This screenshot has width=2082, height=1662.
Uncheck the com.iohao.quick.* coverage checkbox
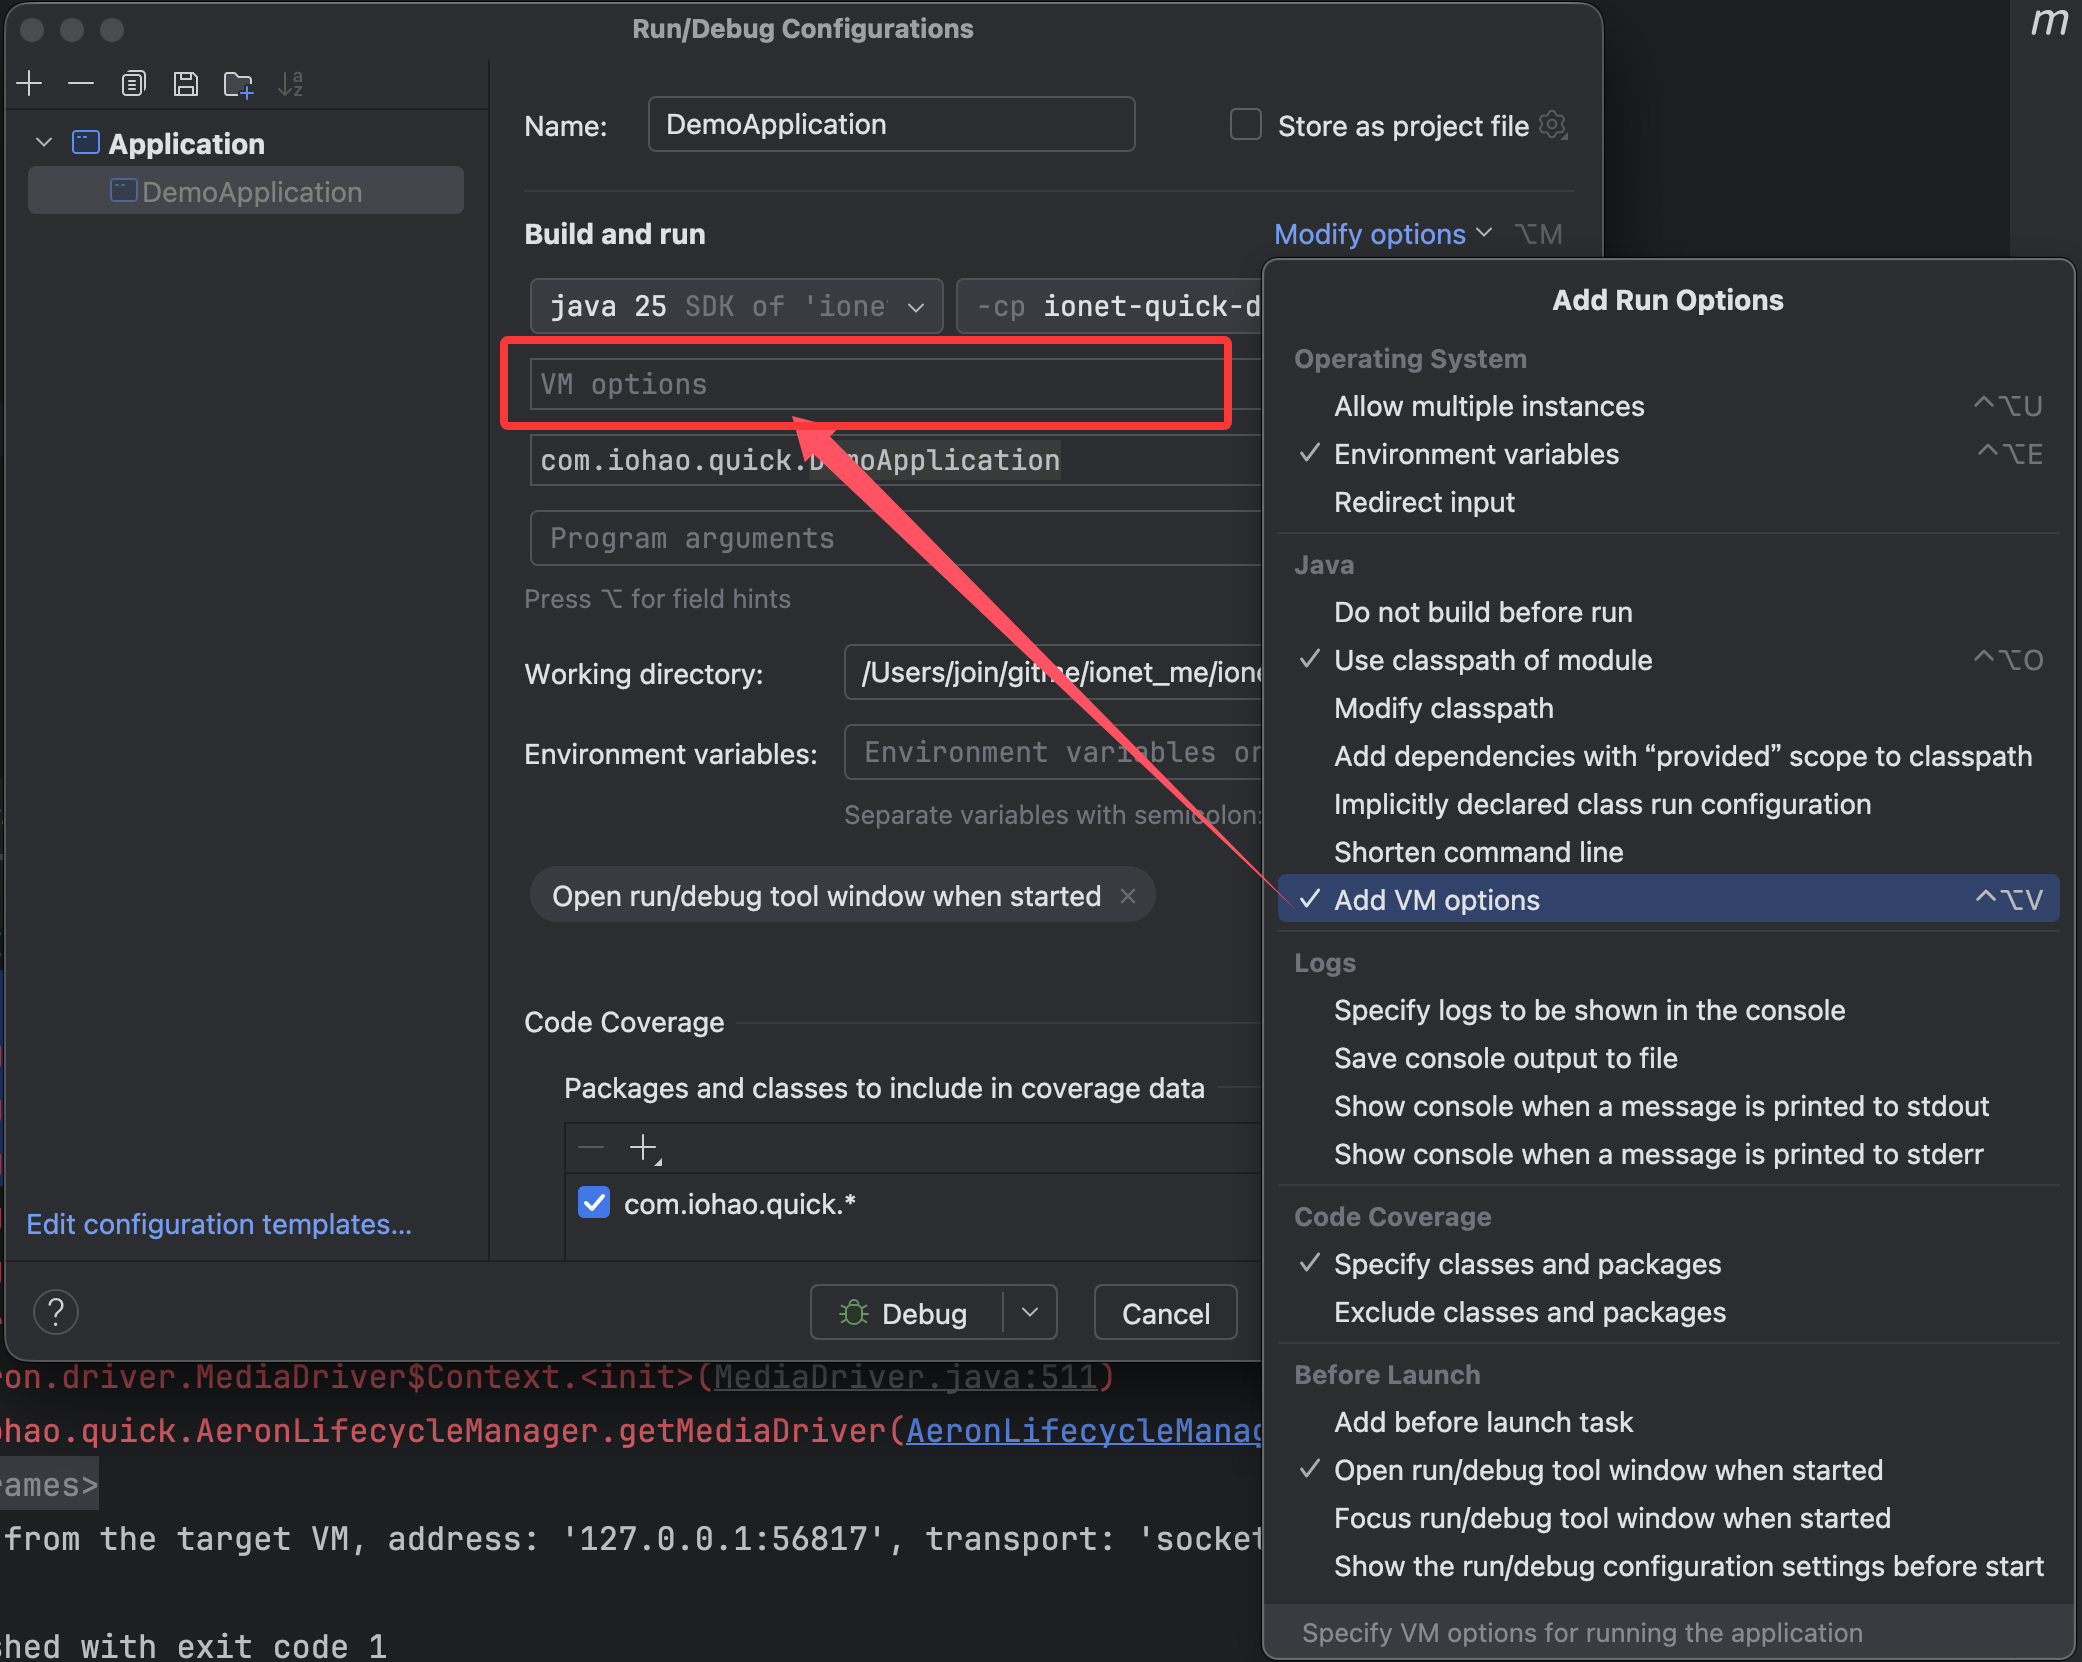coord(594,1203)
